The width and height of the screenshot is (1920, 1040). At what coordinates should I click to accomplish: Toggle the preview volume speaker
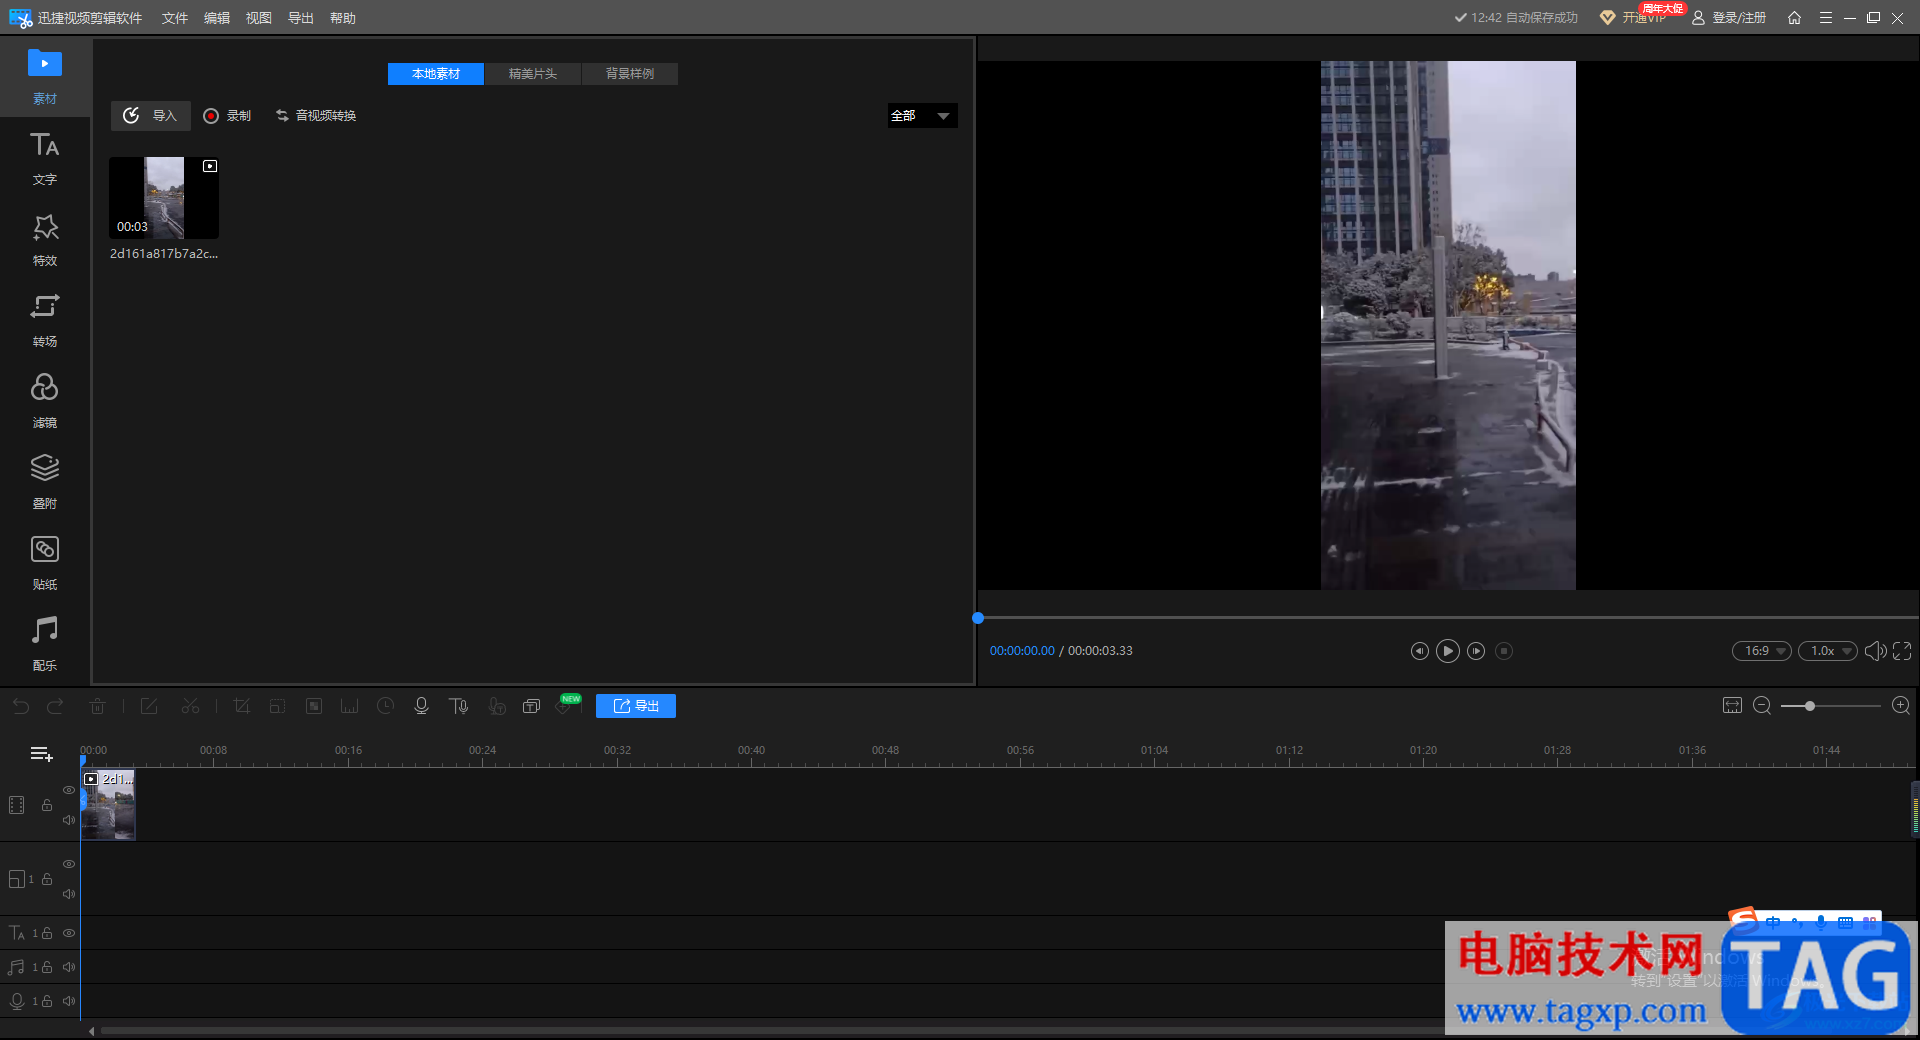coord(1875,651)
